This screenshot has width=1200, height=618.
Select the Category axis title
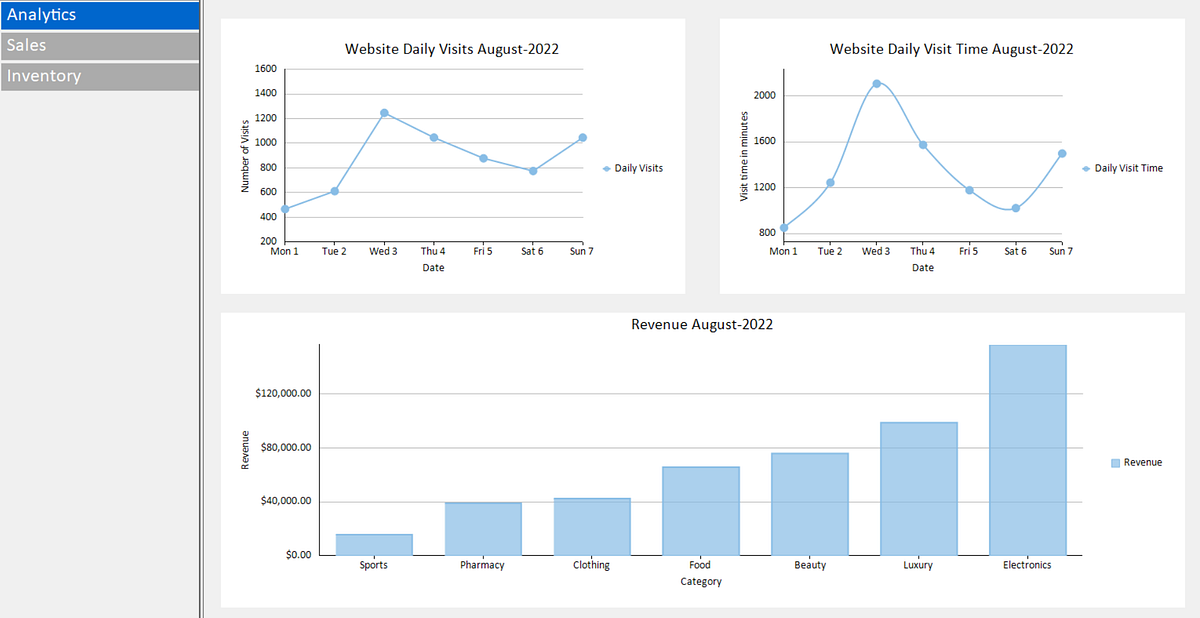click(x=700, y=581)
